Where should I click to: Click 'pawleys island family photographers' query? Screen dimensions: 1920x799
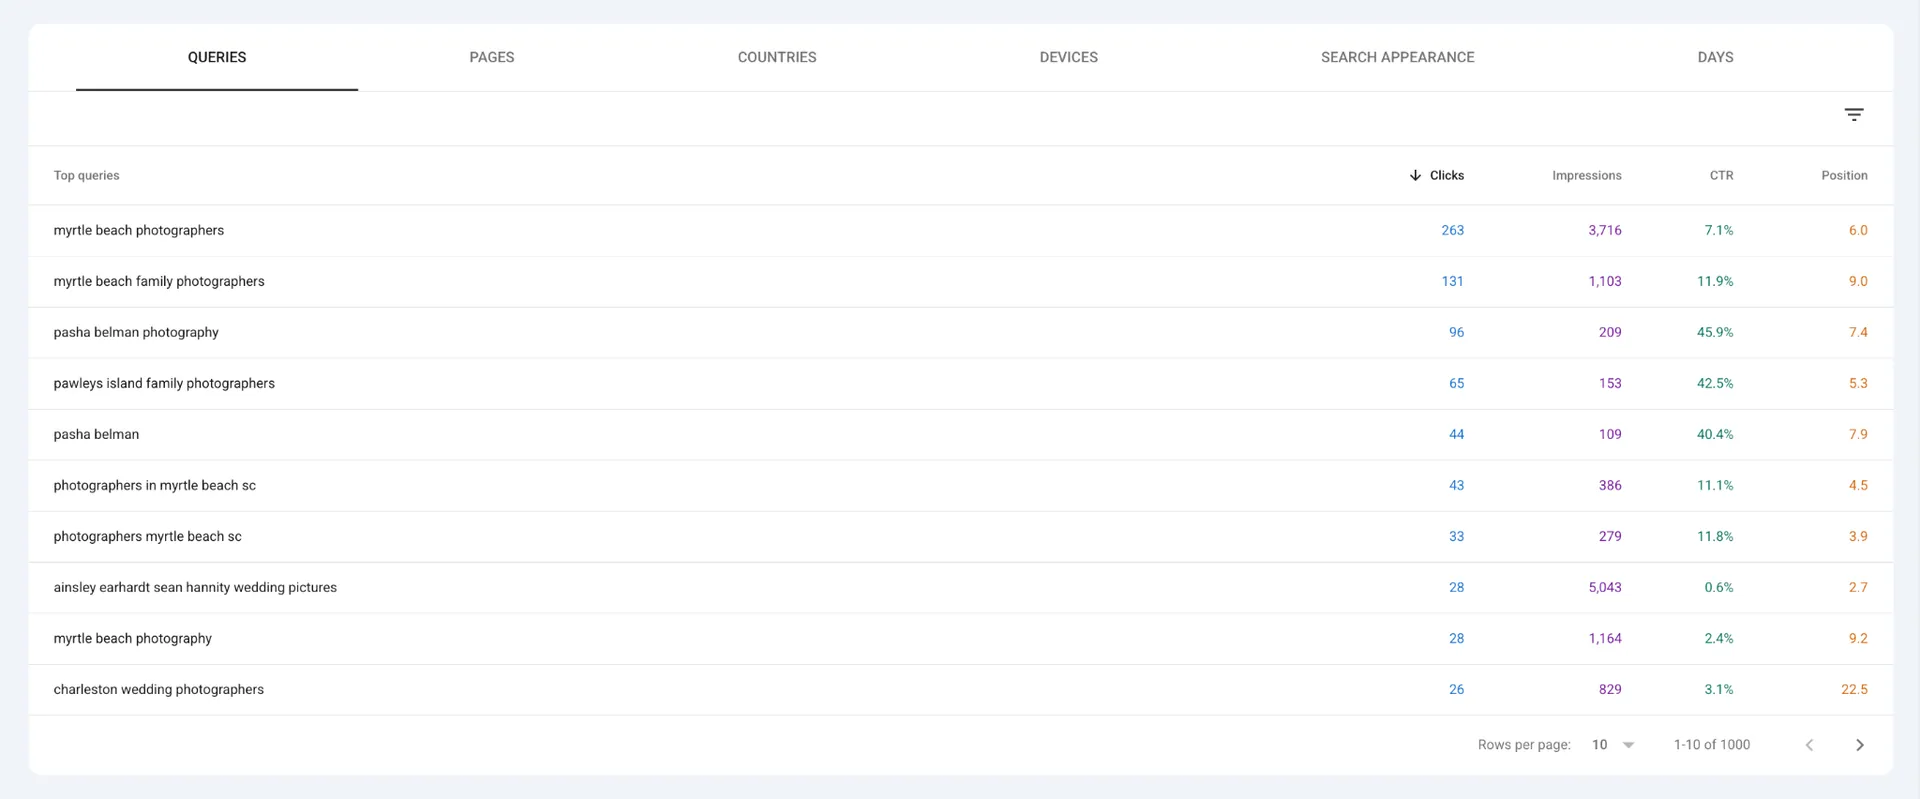164,383
